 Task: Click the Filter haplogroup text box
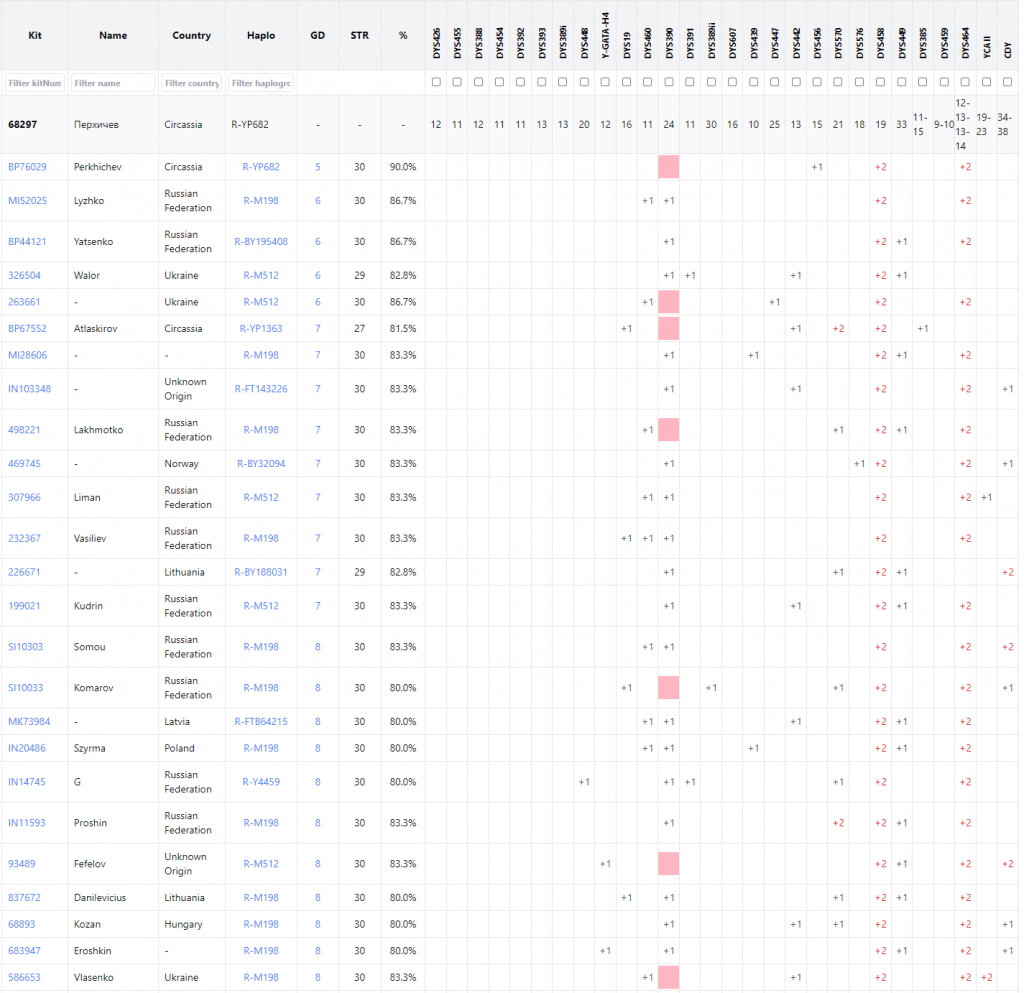tap(261, 83)
